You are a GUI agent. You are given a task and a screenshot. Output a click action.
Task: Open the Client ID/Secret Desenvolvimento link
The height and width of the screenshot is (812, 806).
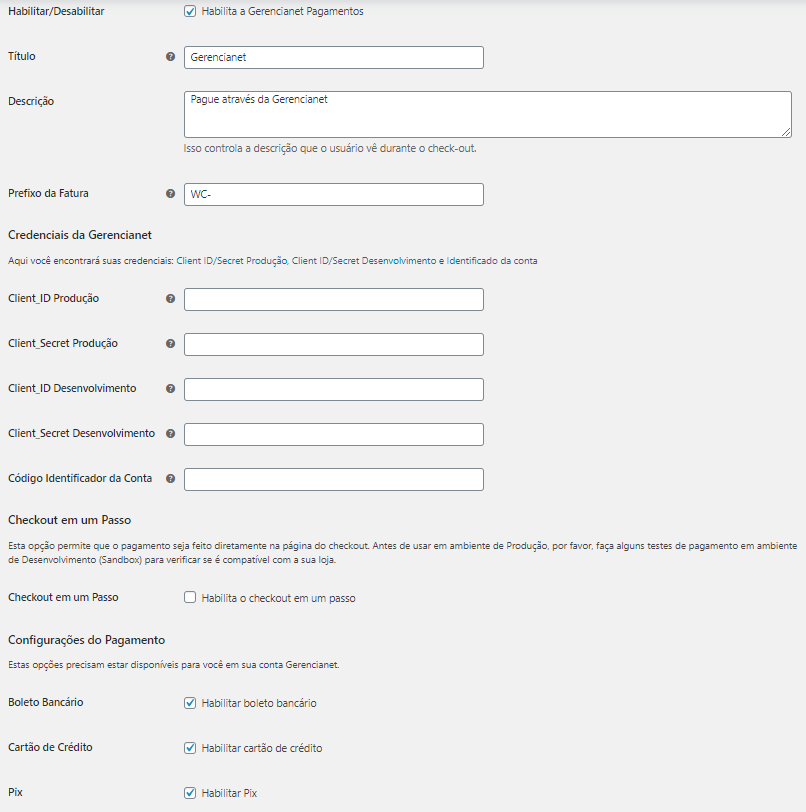point(364,261)
